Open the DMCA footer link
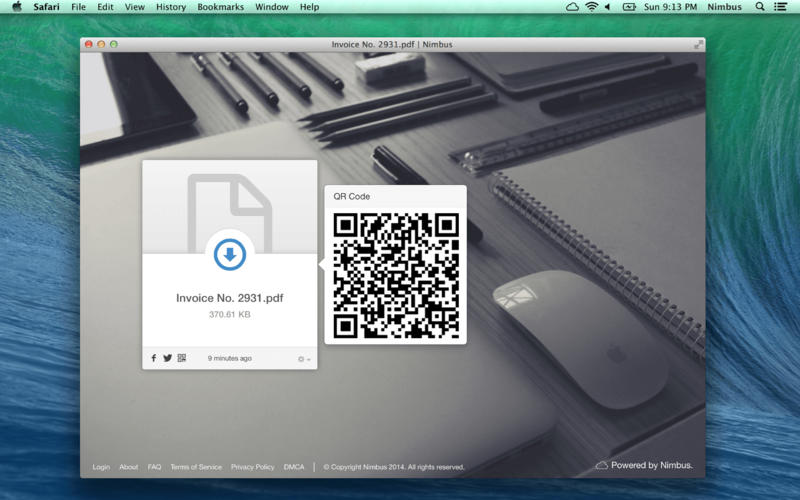 pos(294,467)
